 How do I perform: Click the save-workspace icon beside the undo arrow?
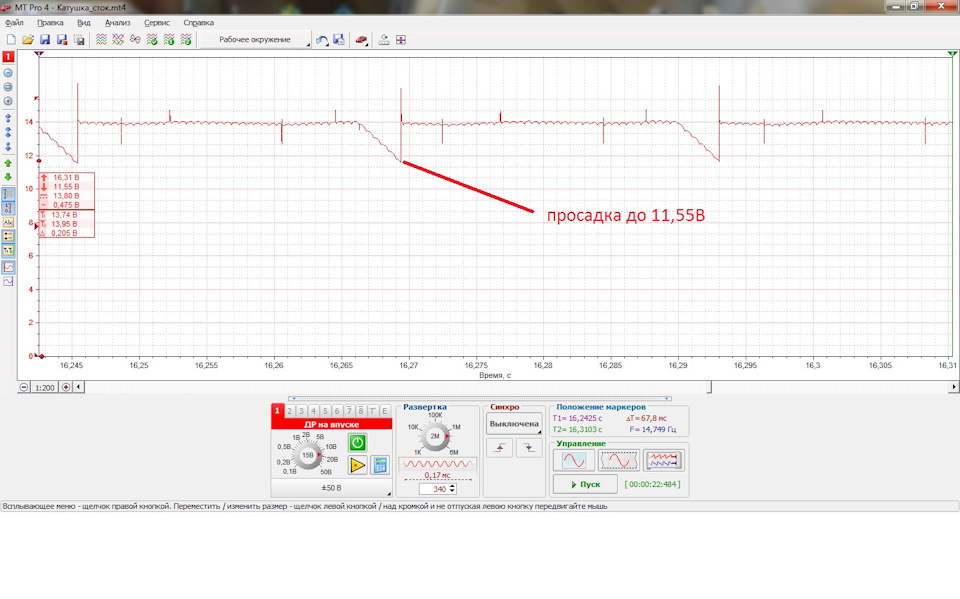pyautogui.click(x=339, y=40)
